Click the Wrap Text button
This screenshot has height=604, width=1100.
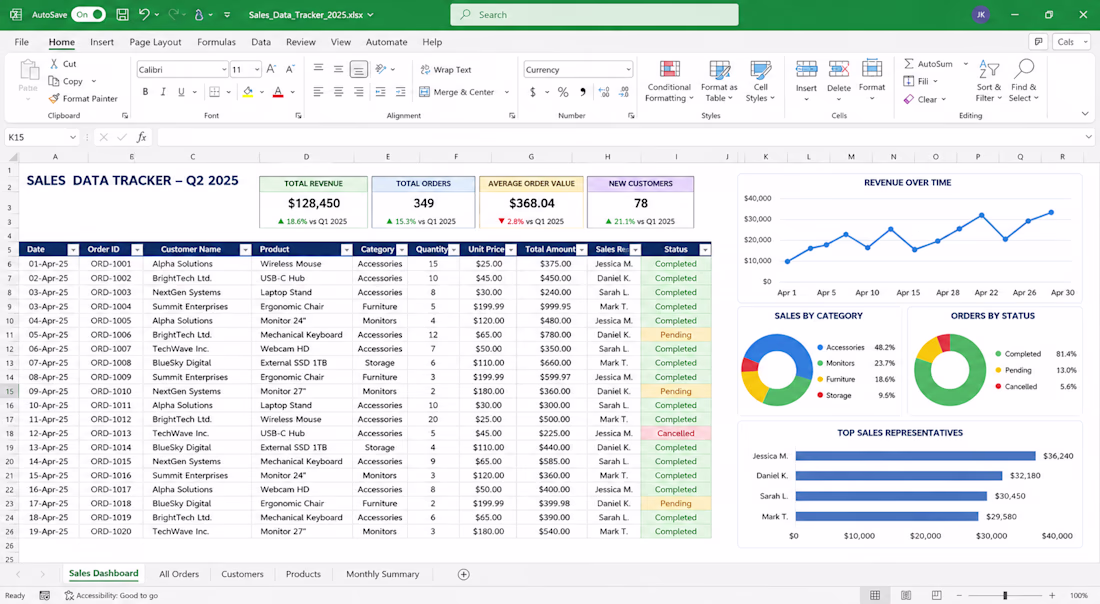click(x=445, y=69)
